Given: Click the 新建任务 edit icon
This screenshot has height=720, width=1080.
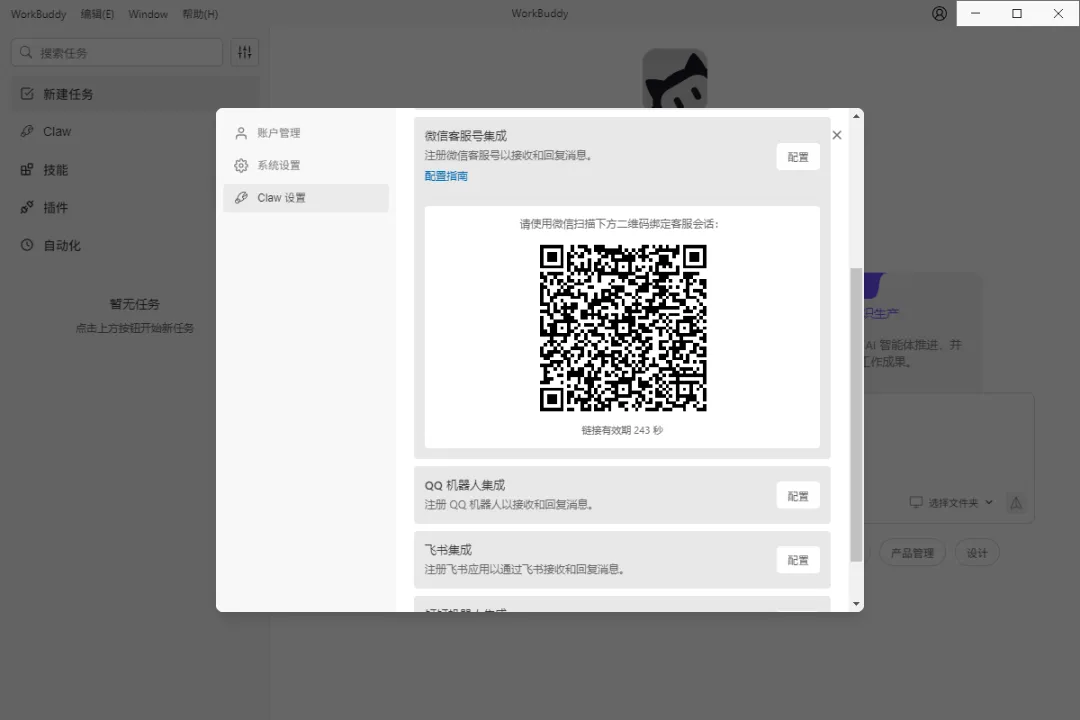Looking at the screenshot, I should click(27, 94).
